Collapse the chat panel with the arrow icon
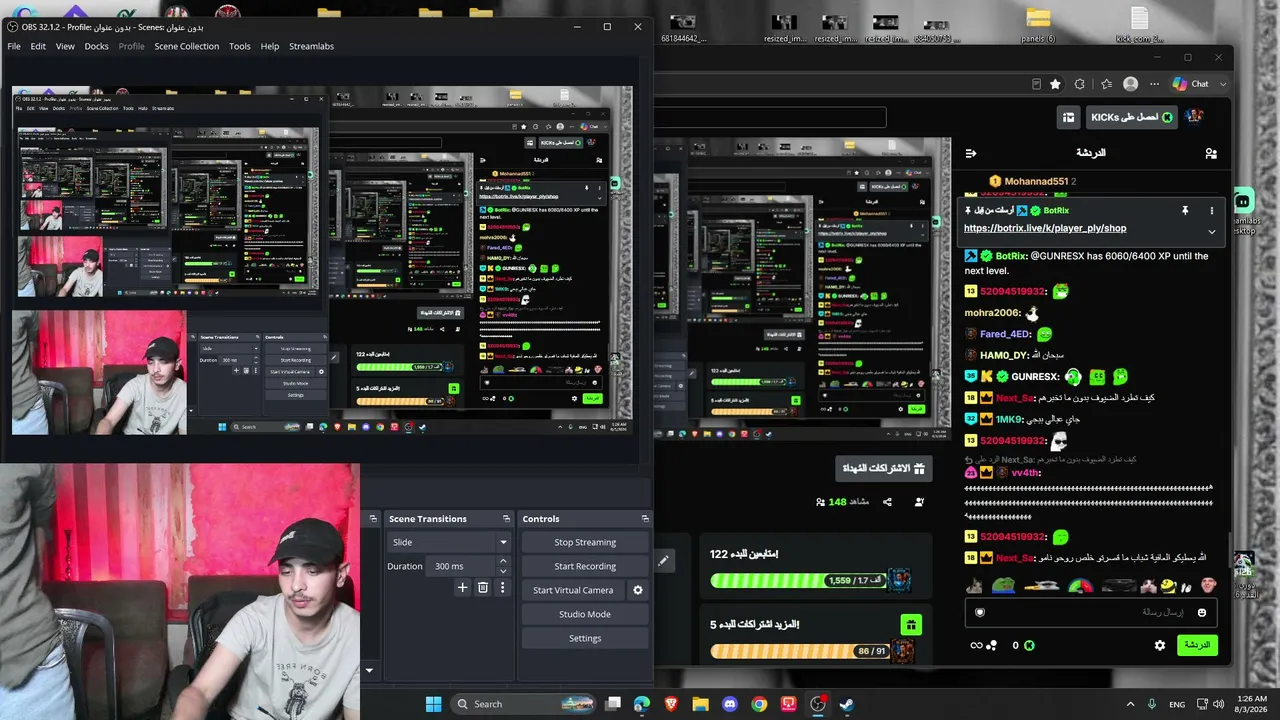The height and width of the screenshot is (720, 1280). (x=970, y=153)
